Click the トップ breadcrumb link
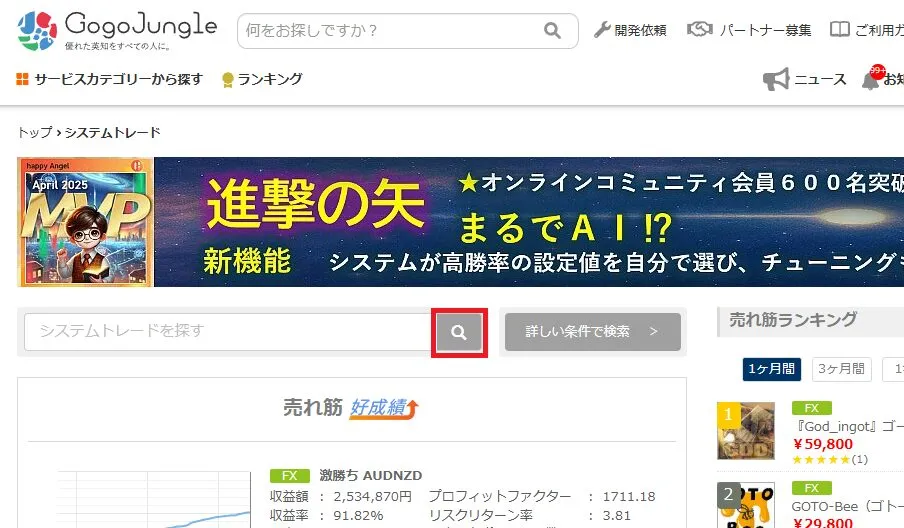The width and height of the screenshot is (904, 528). pos(34,133)
